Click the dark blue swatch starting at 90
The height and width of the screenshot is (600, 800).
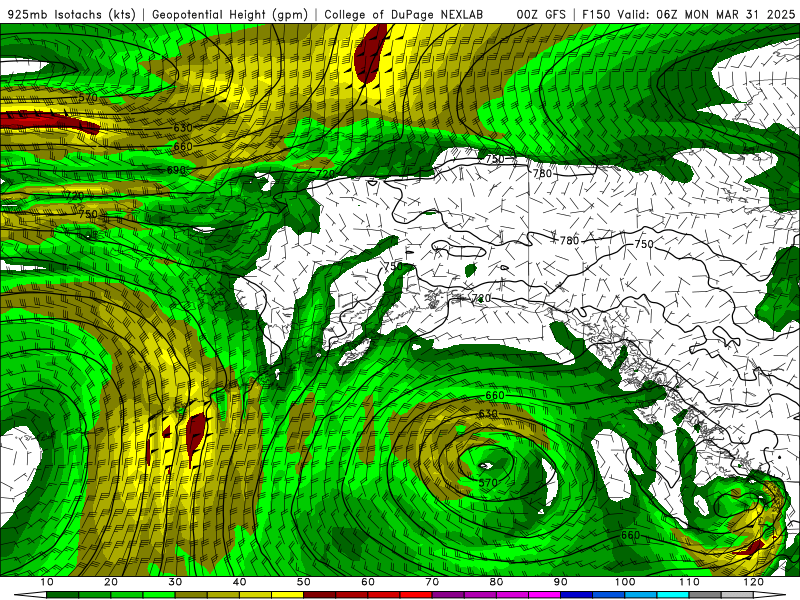point(577,595)
